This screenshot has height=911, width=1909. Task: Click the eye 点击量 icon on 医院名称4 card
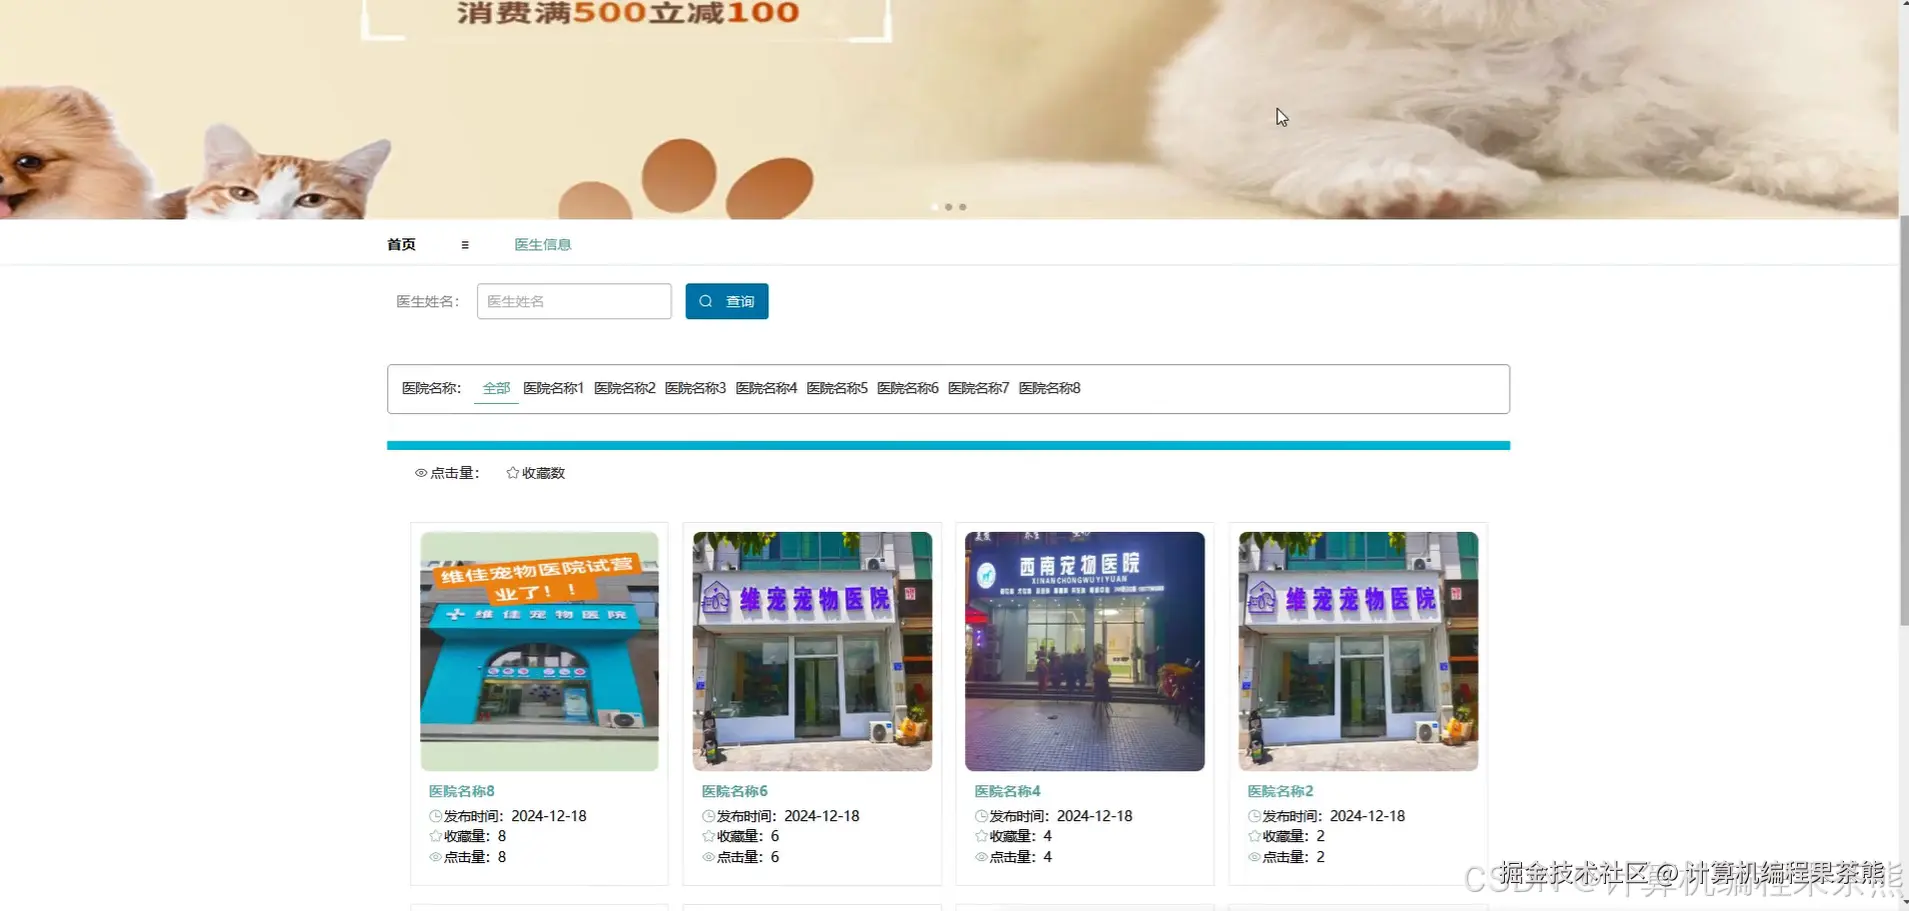pyautogui.click(x=980, y=857)
